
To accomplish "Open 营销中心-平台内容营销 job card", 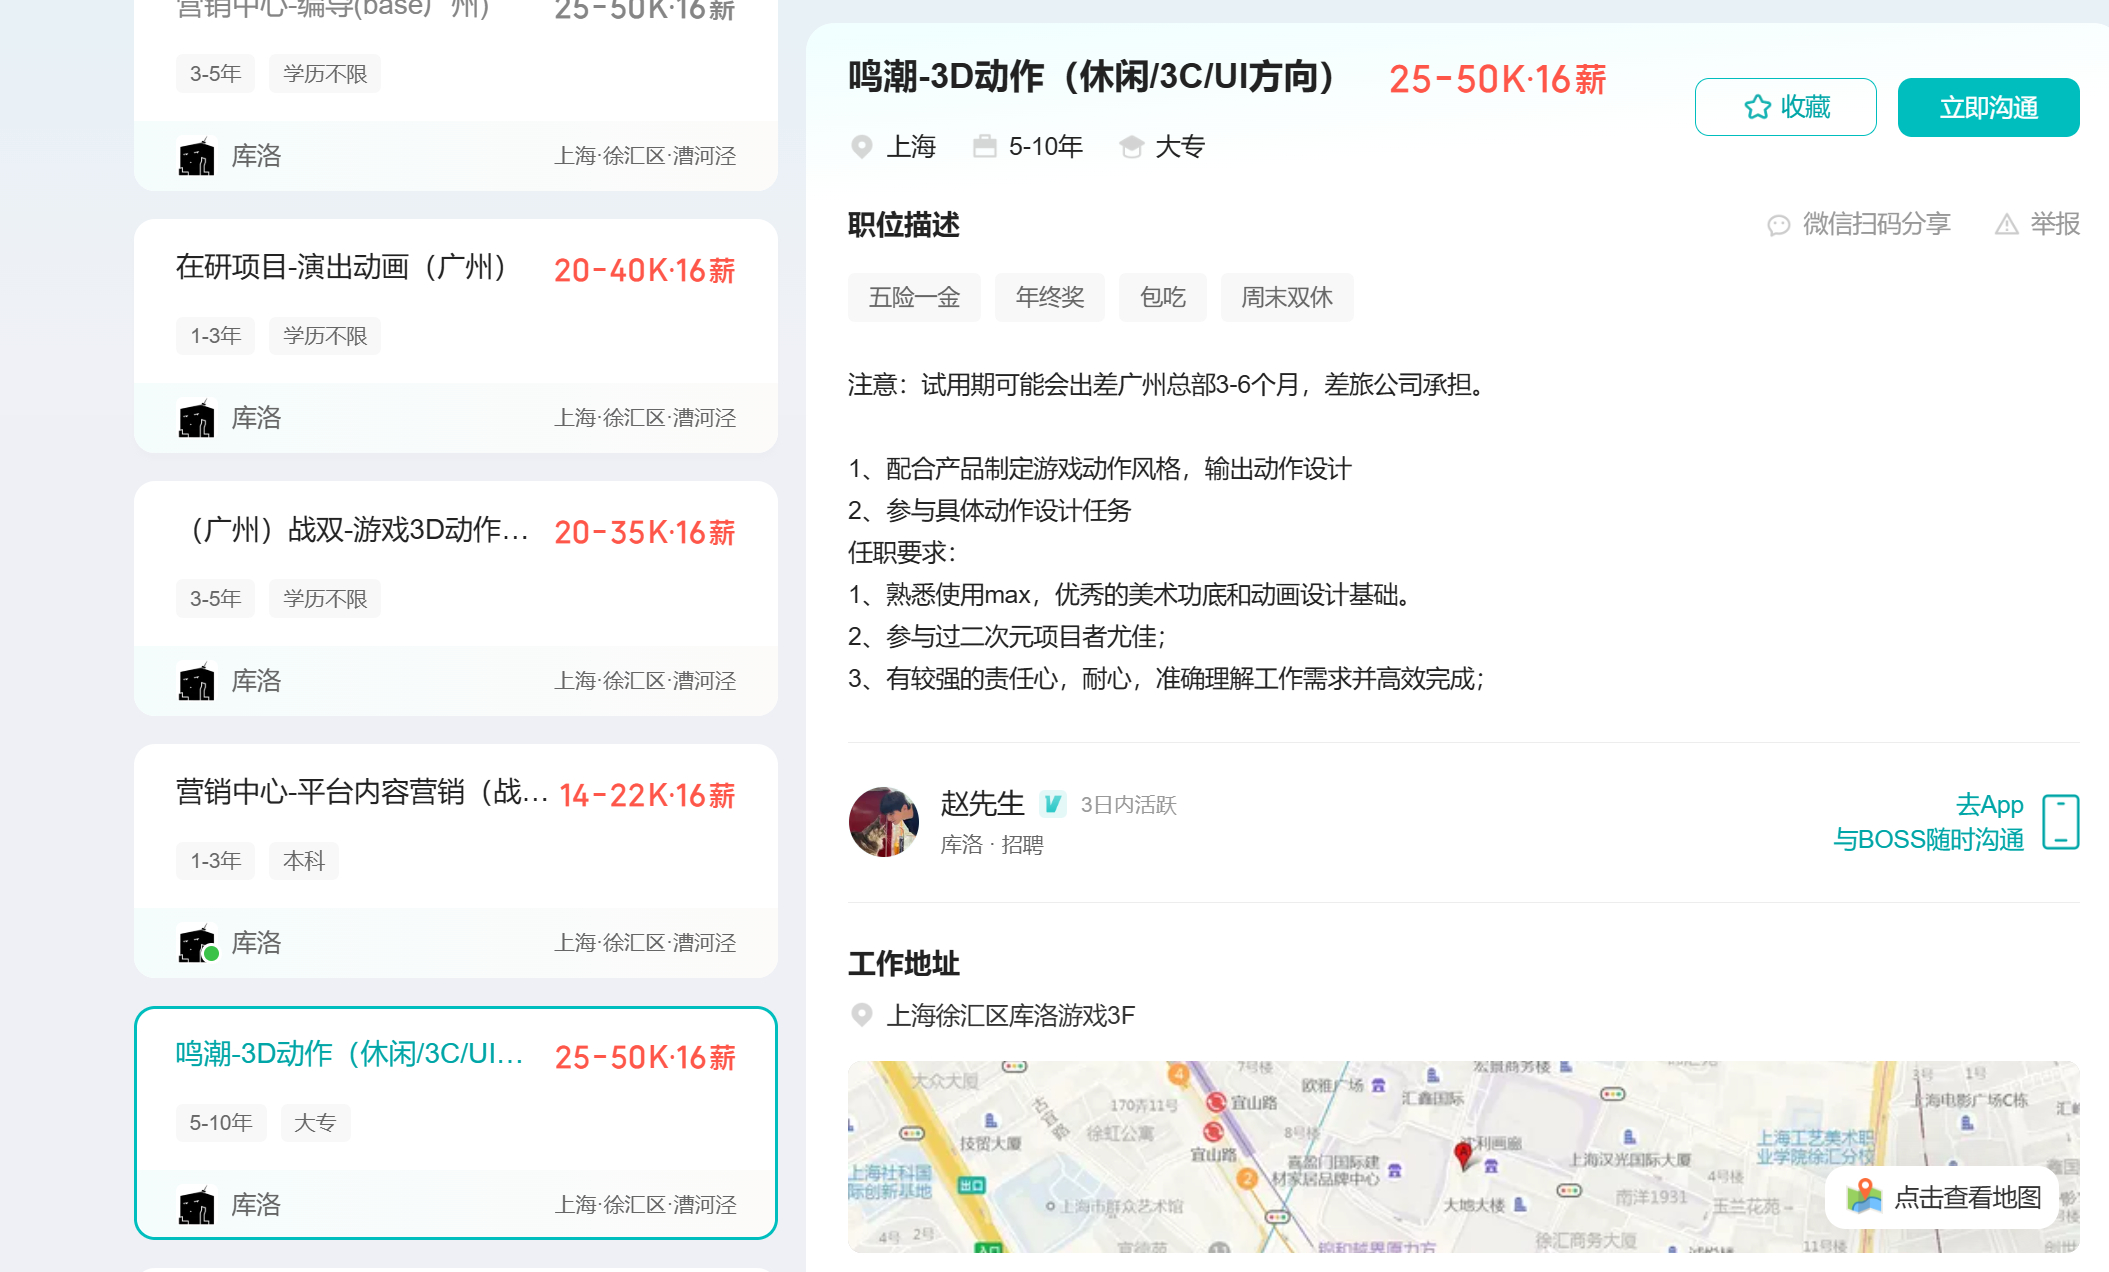I will [x=456, y=861].
